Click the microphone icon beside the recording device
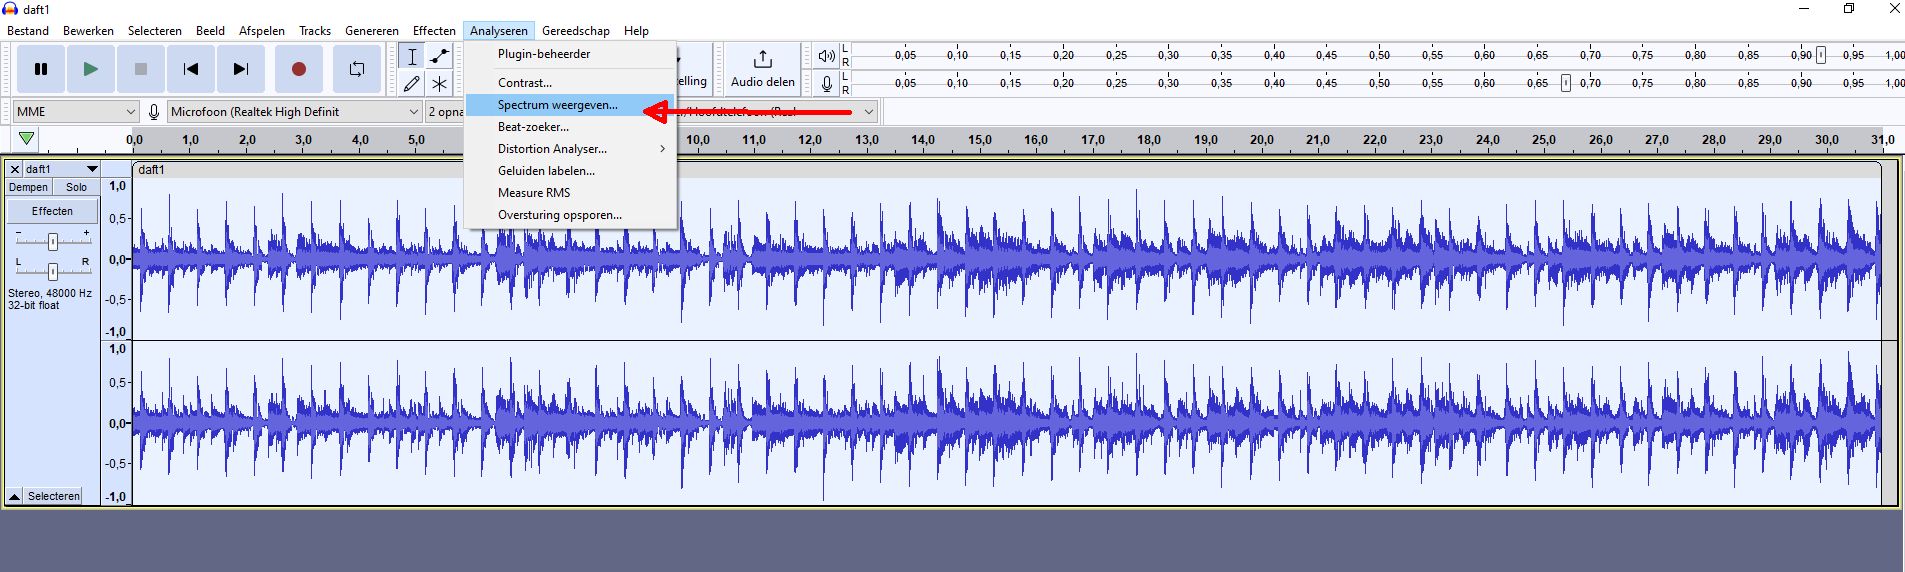Viewport: 1905px width, 572px height. click(154, 112)
